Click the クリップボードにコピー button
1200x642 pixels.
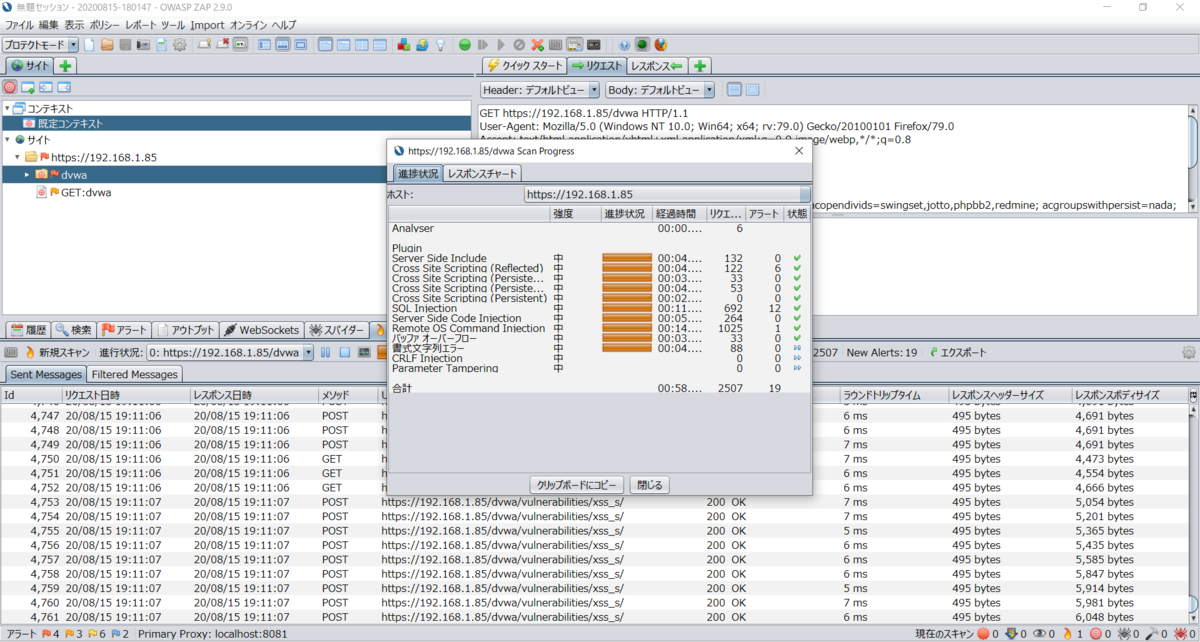(577, 485)
